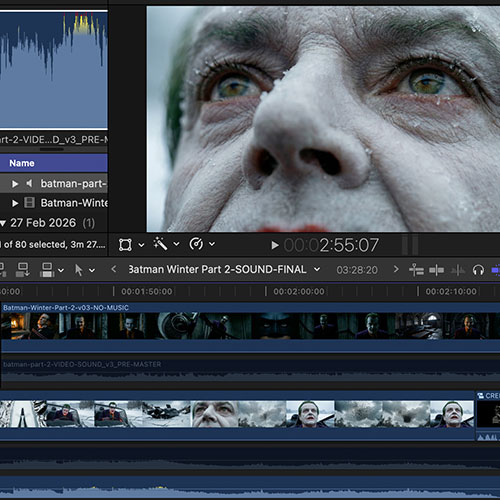The width and height of the screenshot is (500, 500).
Task: Select the Transform tool icon below the viewer
Action: (x=125, y=245)
